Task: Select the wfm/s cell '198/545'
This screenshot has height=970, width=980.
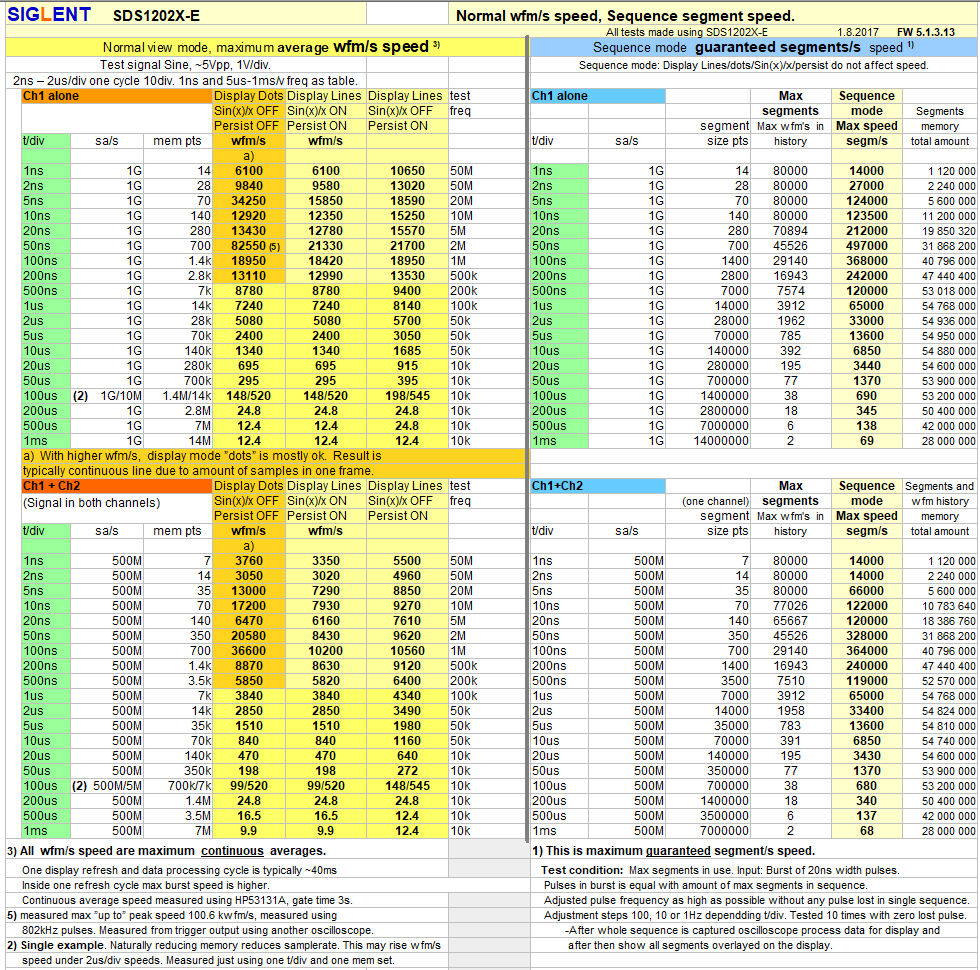Action: 407,396
